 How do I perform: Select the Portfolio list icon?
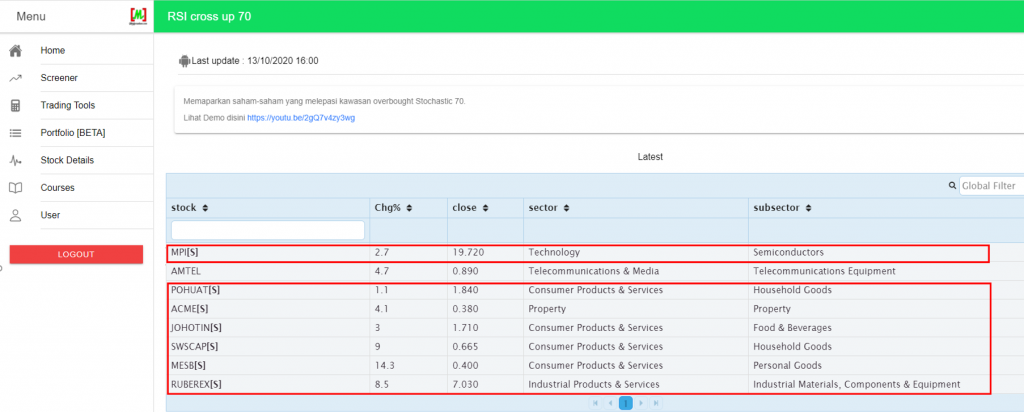click(x=15, y=133)
